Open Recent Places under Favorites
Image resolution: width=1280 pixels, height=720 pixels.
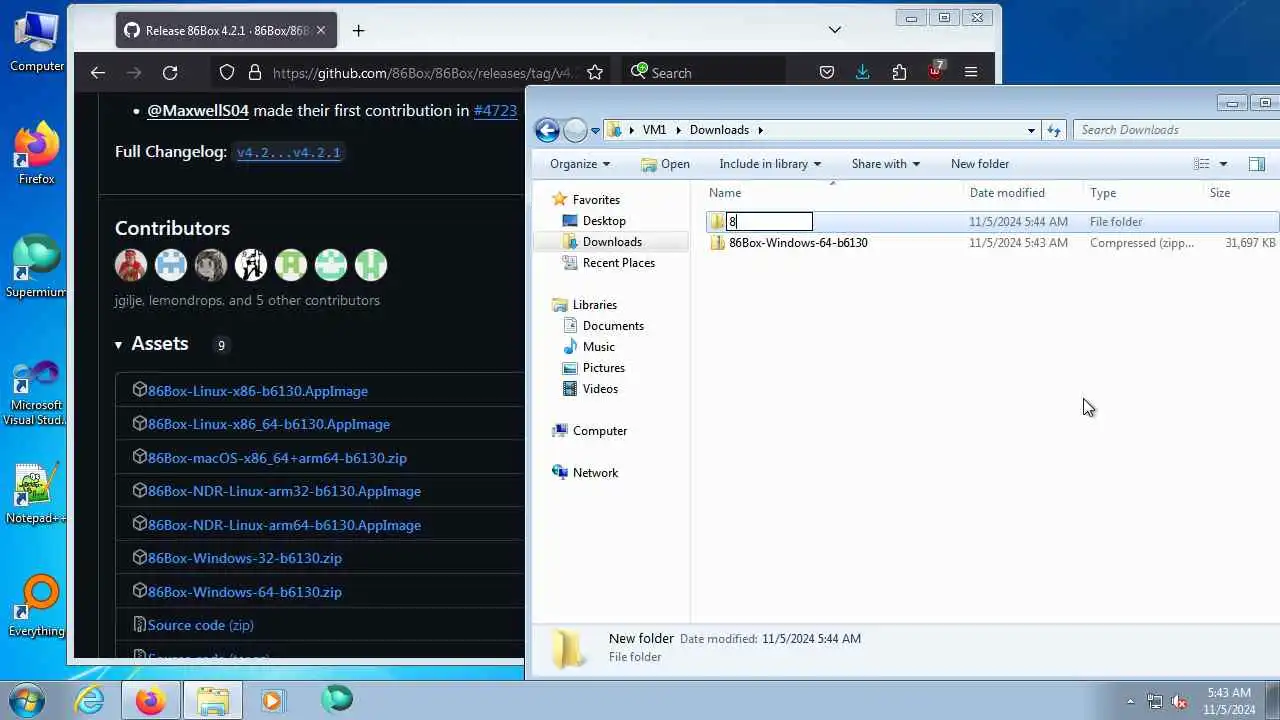click(x=618, y=263)
